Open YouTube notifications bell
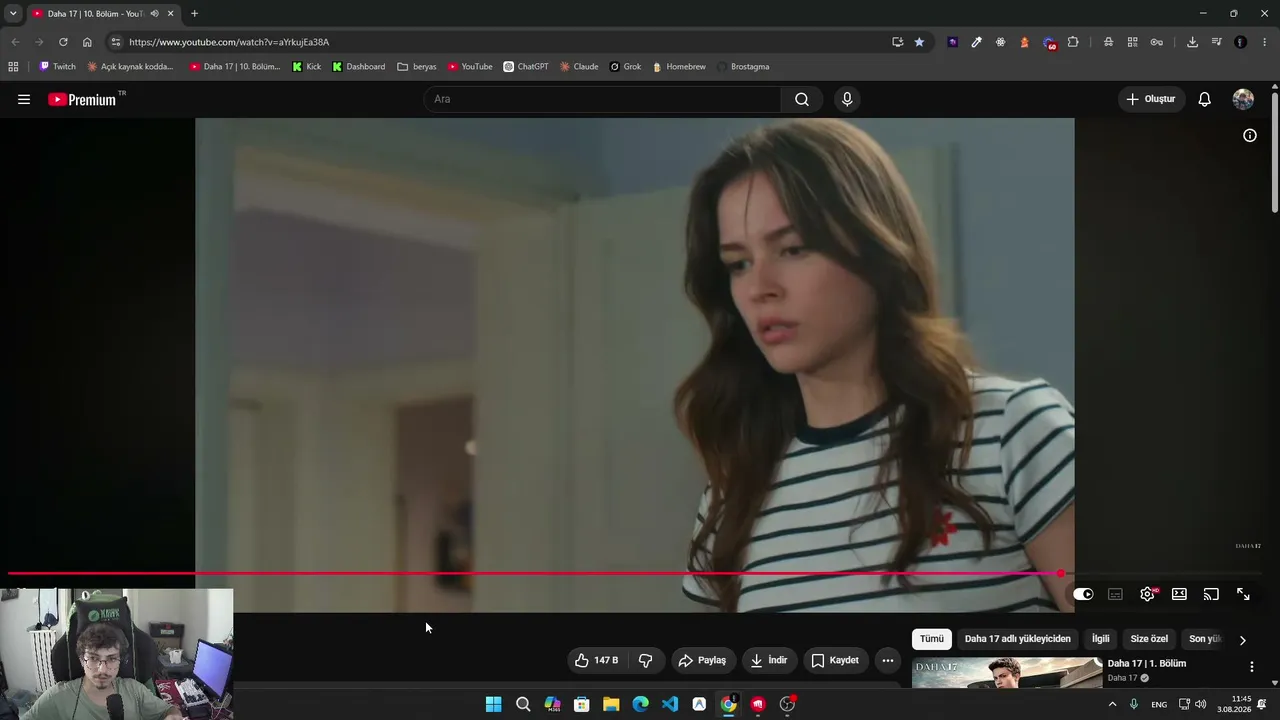This screenshot has height=720, width=1280. point(1205,99)
